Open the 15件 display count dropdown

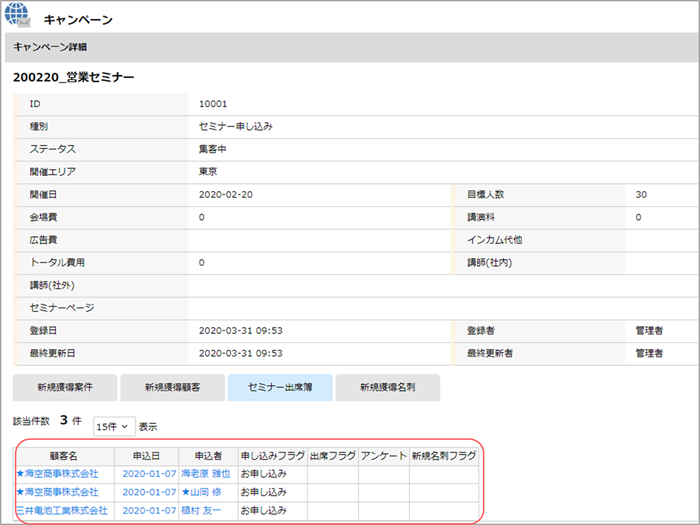point(113,427)
